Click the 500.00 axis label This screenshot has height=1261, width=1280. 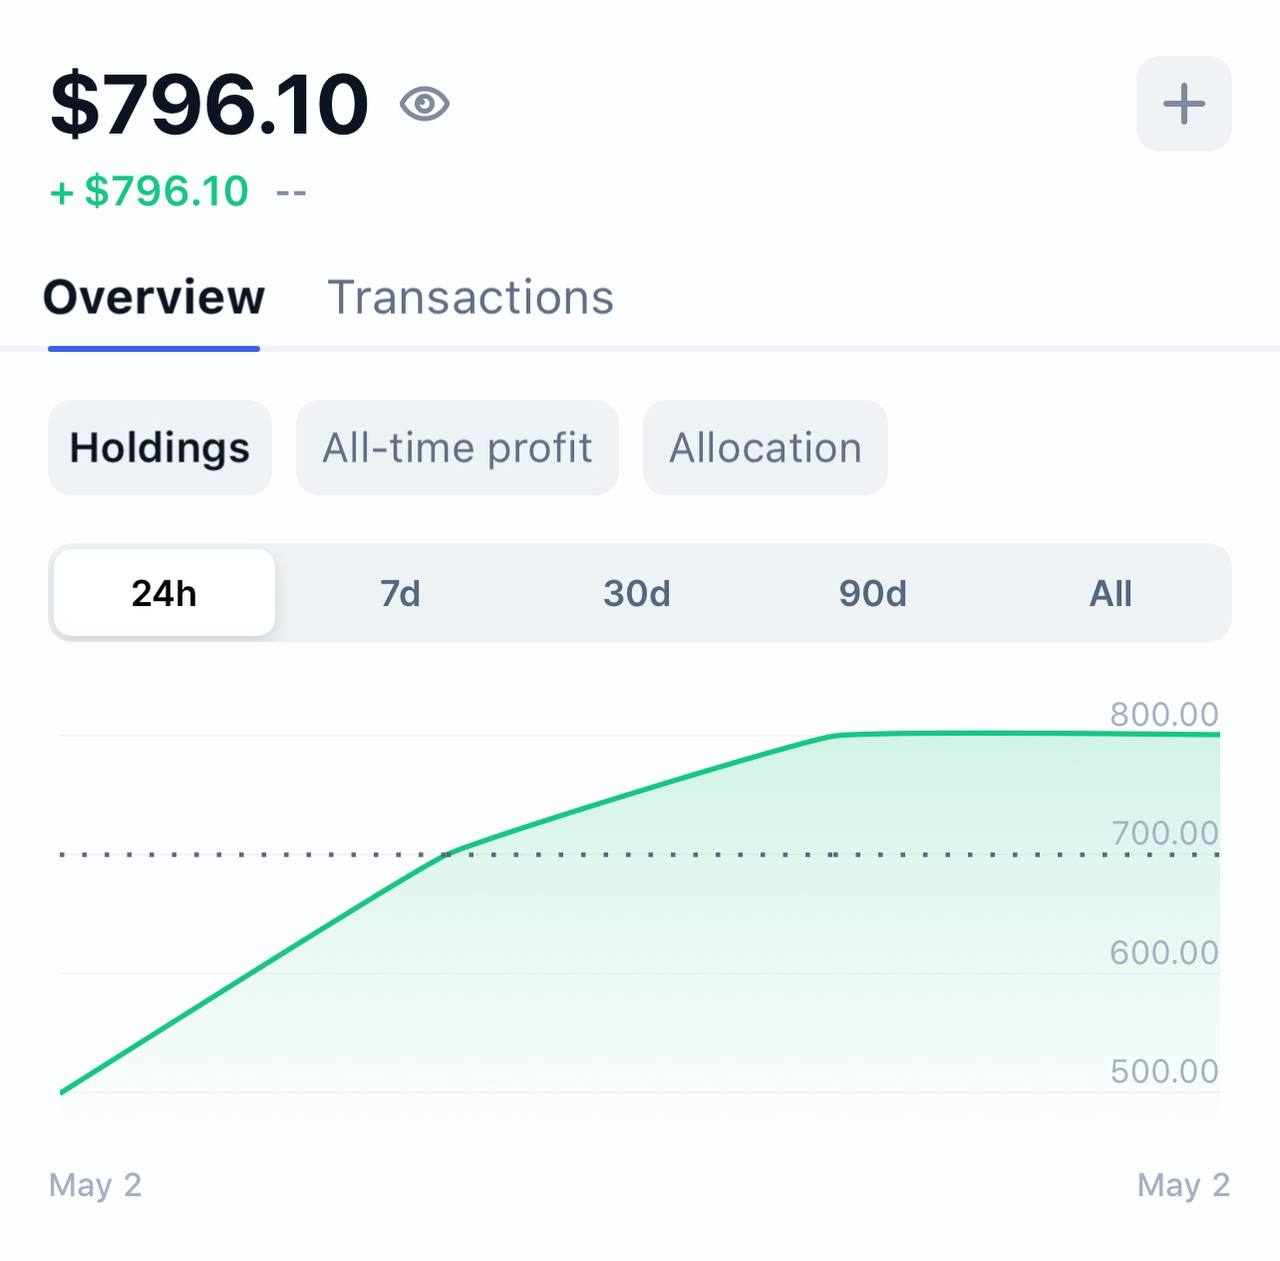coord(1164,1071)
